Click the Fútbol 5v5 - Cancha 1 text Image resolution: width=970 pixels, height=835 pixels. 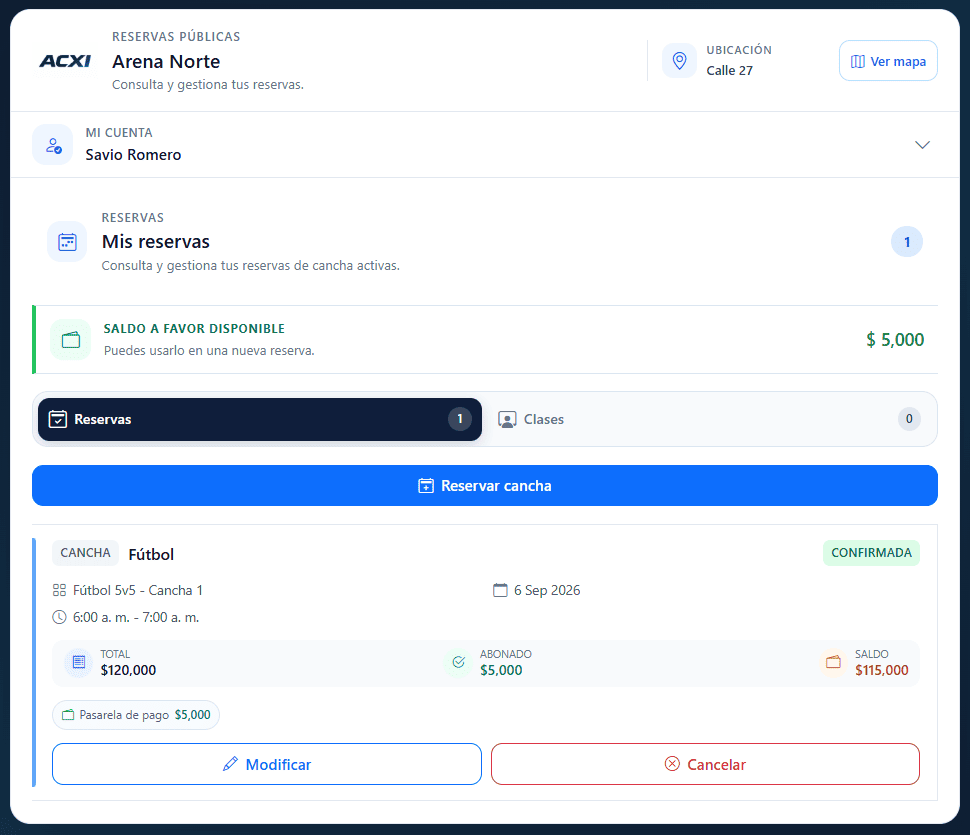coord(137,590)
